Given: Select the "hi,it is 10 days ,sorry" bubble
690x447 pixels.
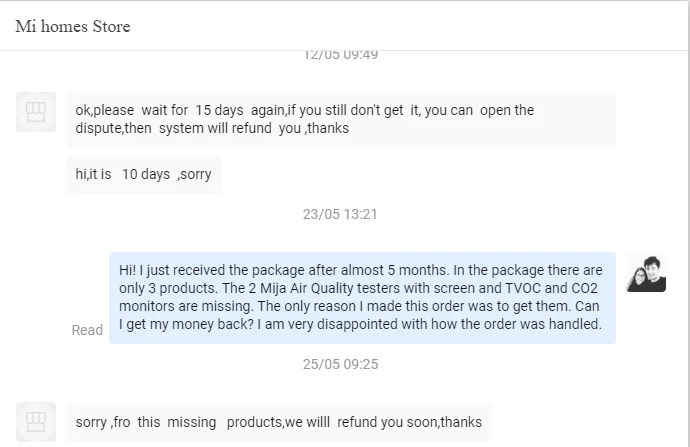Looking at the screenshot, I should point(143,174).
